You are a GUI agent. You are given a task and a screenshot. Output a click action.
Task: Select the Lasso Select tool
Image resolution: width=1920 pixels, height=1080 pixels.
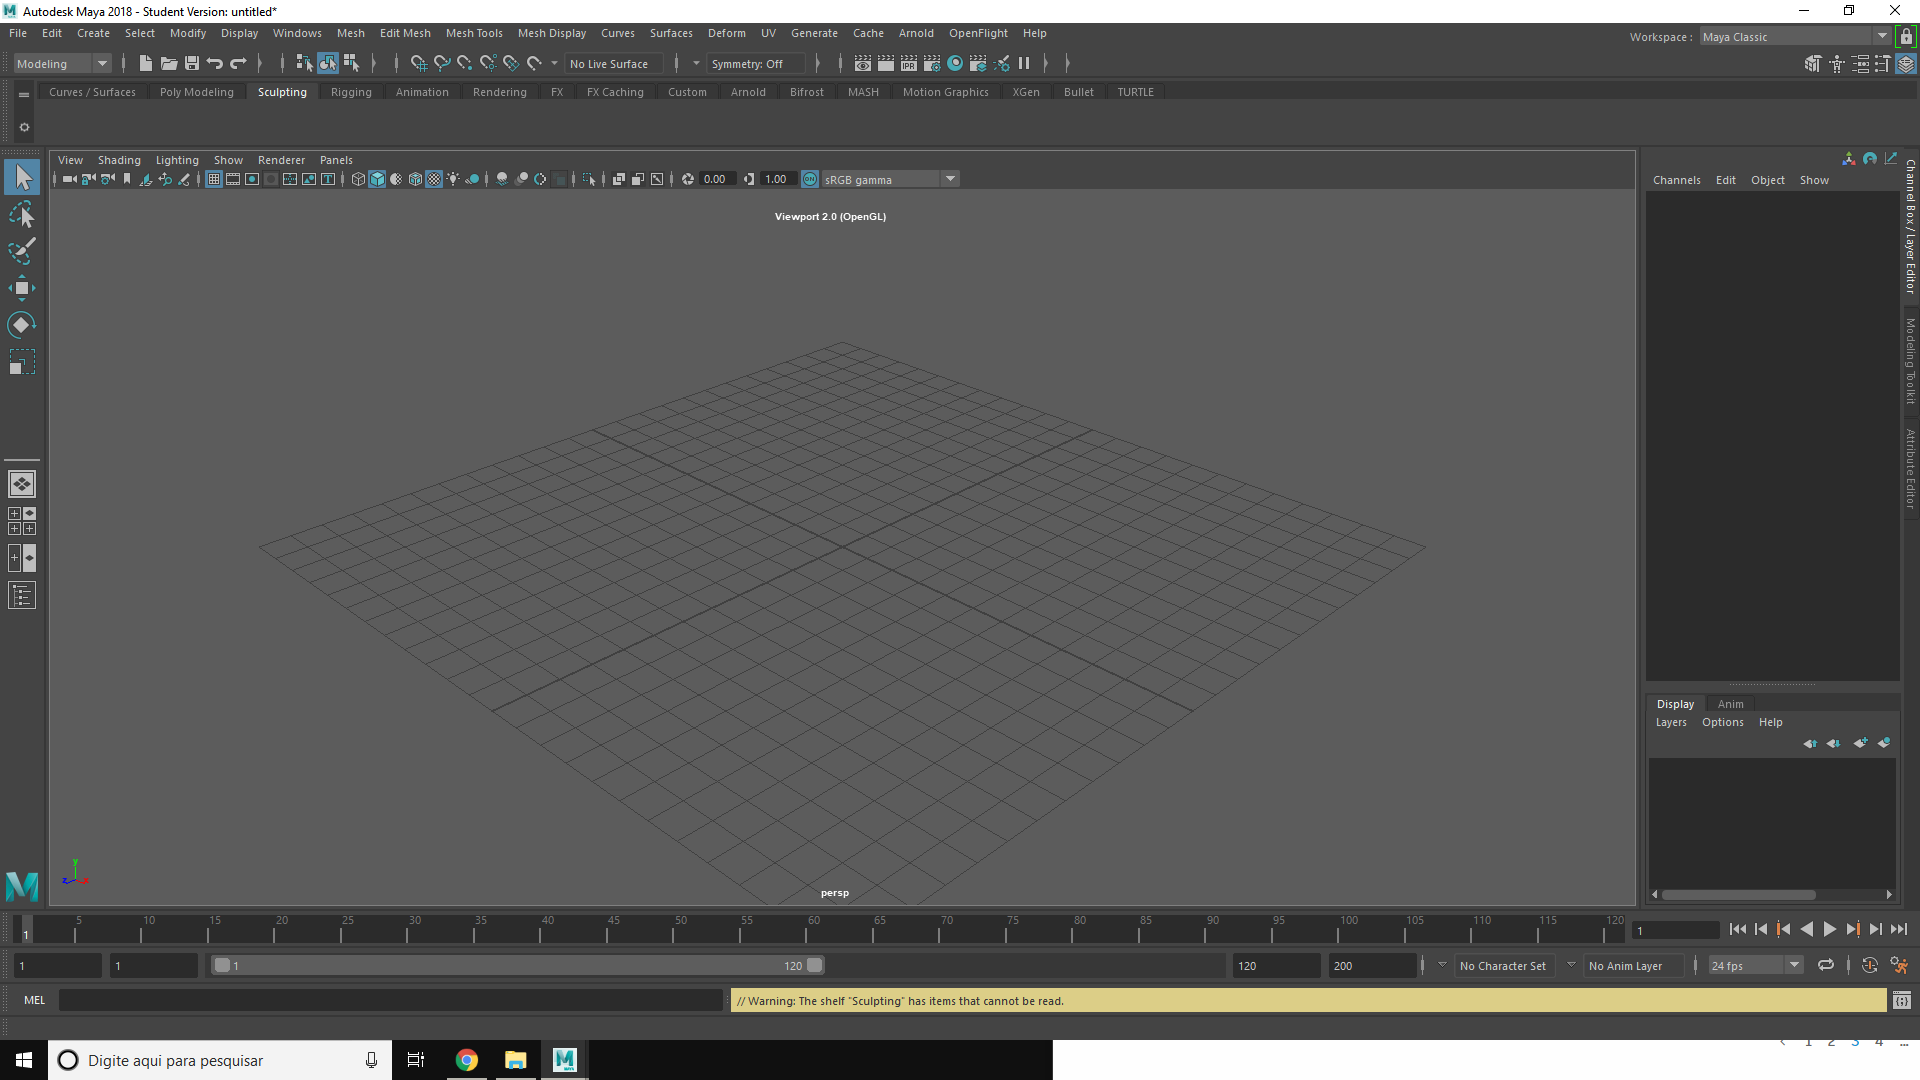pos(22,214)
